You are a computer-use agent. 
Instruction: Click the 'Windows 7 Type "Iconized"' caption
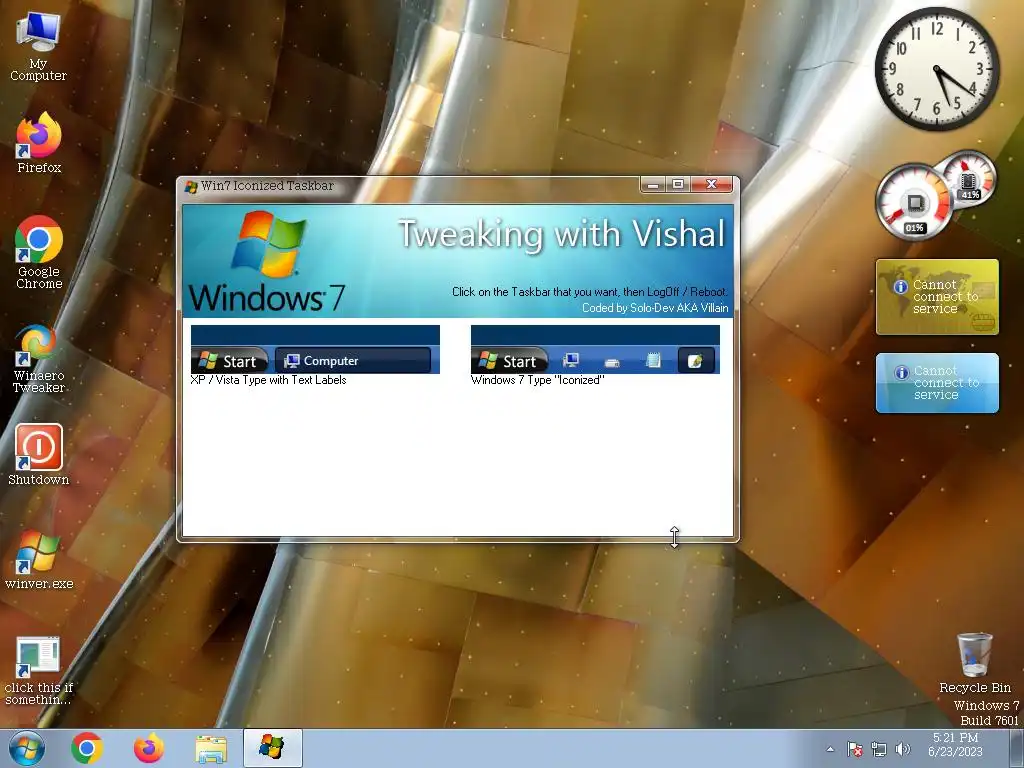[x=537, y=380]
